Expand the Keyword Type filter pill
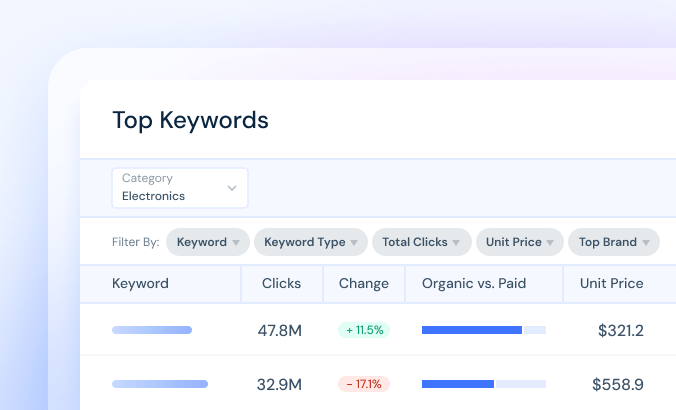 pos(310,242)
